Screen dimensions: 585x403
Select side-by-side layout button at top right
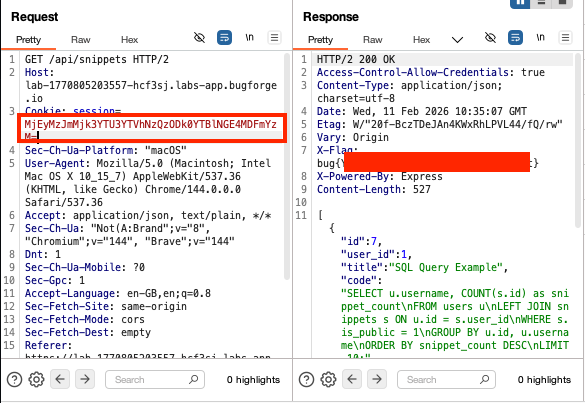pos(520,3)
